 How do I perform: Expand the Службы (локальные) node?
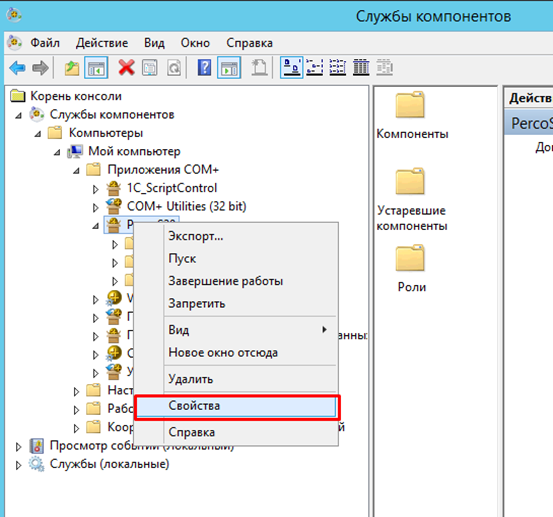(x=18, y=465)
